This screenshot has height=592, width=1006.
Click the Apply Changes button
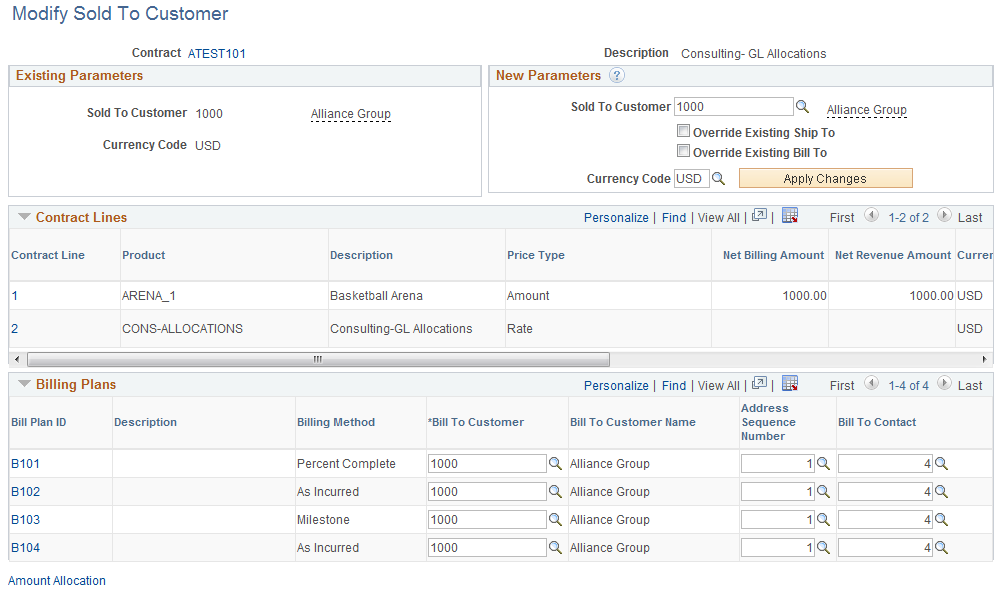pyautogui.click(x=826, y=178)
